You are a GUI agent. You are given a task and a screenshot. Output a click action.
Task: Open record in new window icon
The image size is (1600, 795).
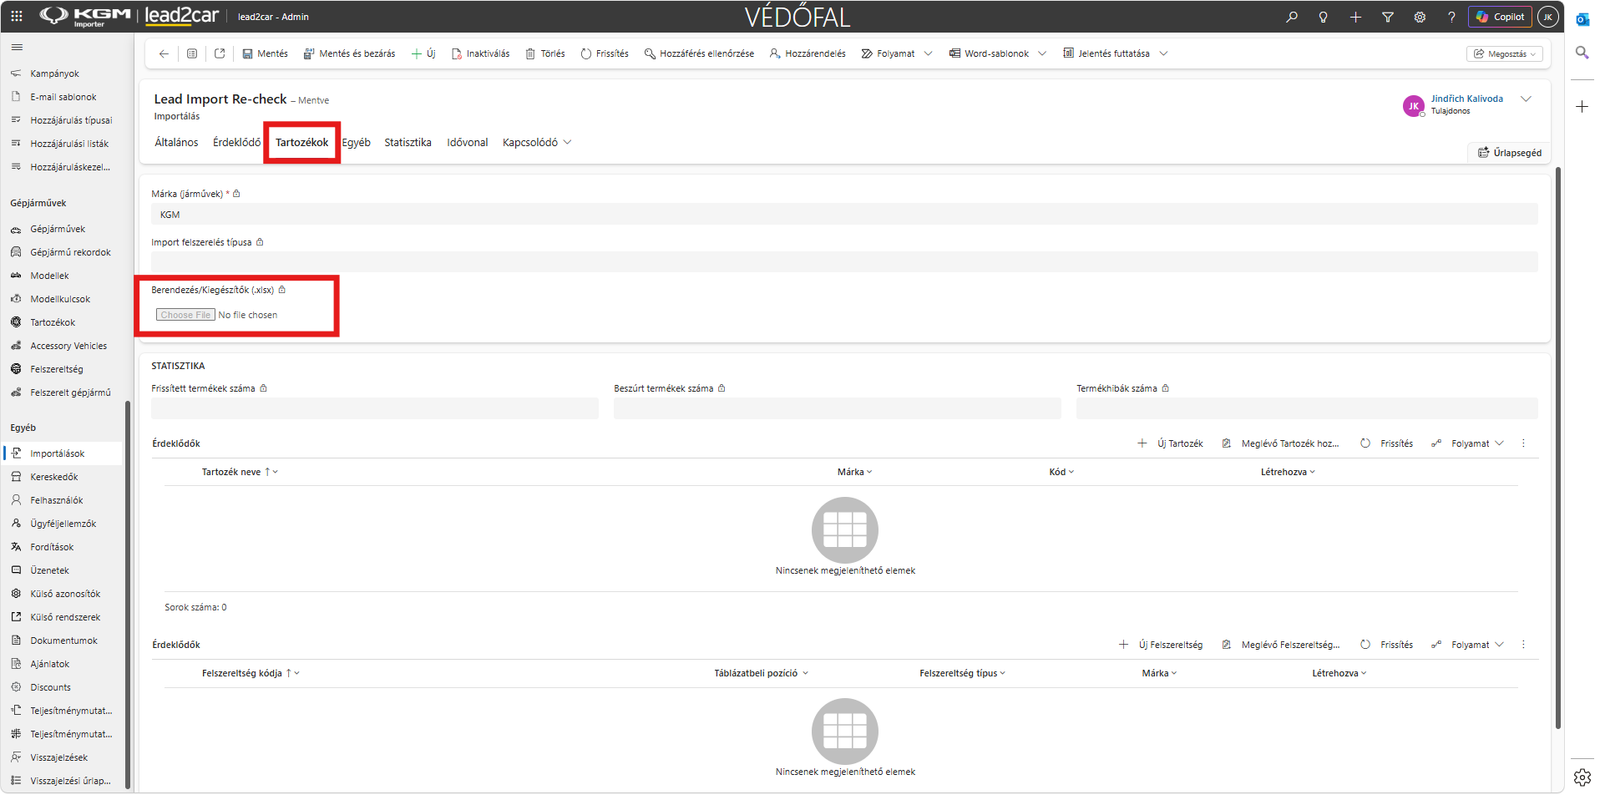[220, 54]
